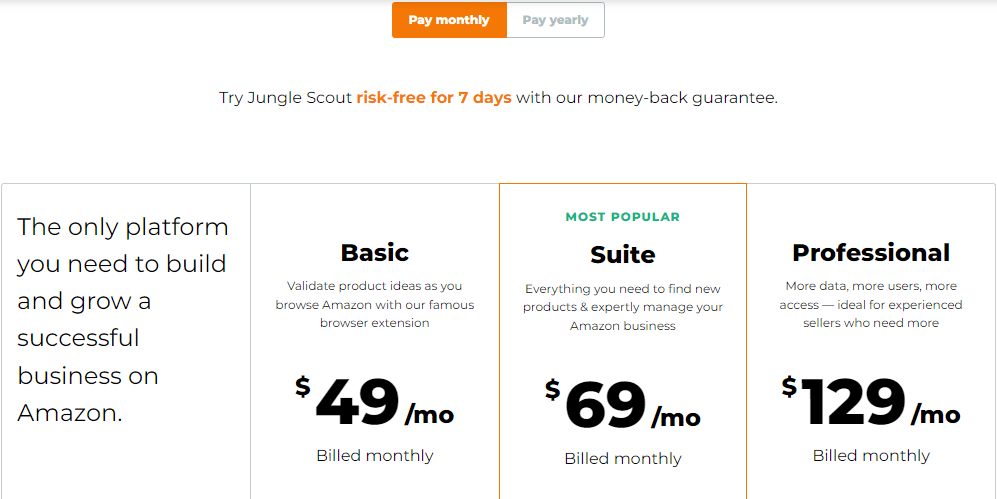The height and width of the screenshot is (499, 997).
Task: Switch to Pay yearly billing
Action: pyautogui.click(x=556, y=20)
